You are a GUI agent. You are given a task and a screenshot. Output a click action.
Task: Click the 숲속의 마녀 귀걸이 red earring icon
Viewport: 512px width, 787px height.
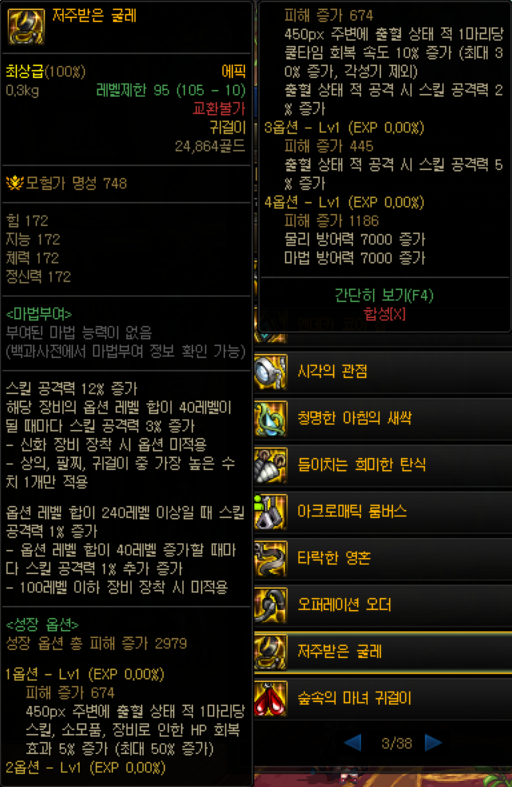click(271, 699)
